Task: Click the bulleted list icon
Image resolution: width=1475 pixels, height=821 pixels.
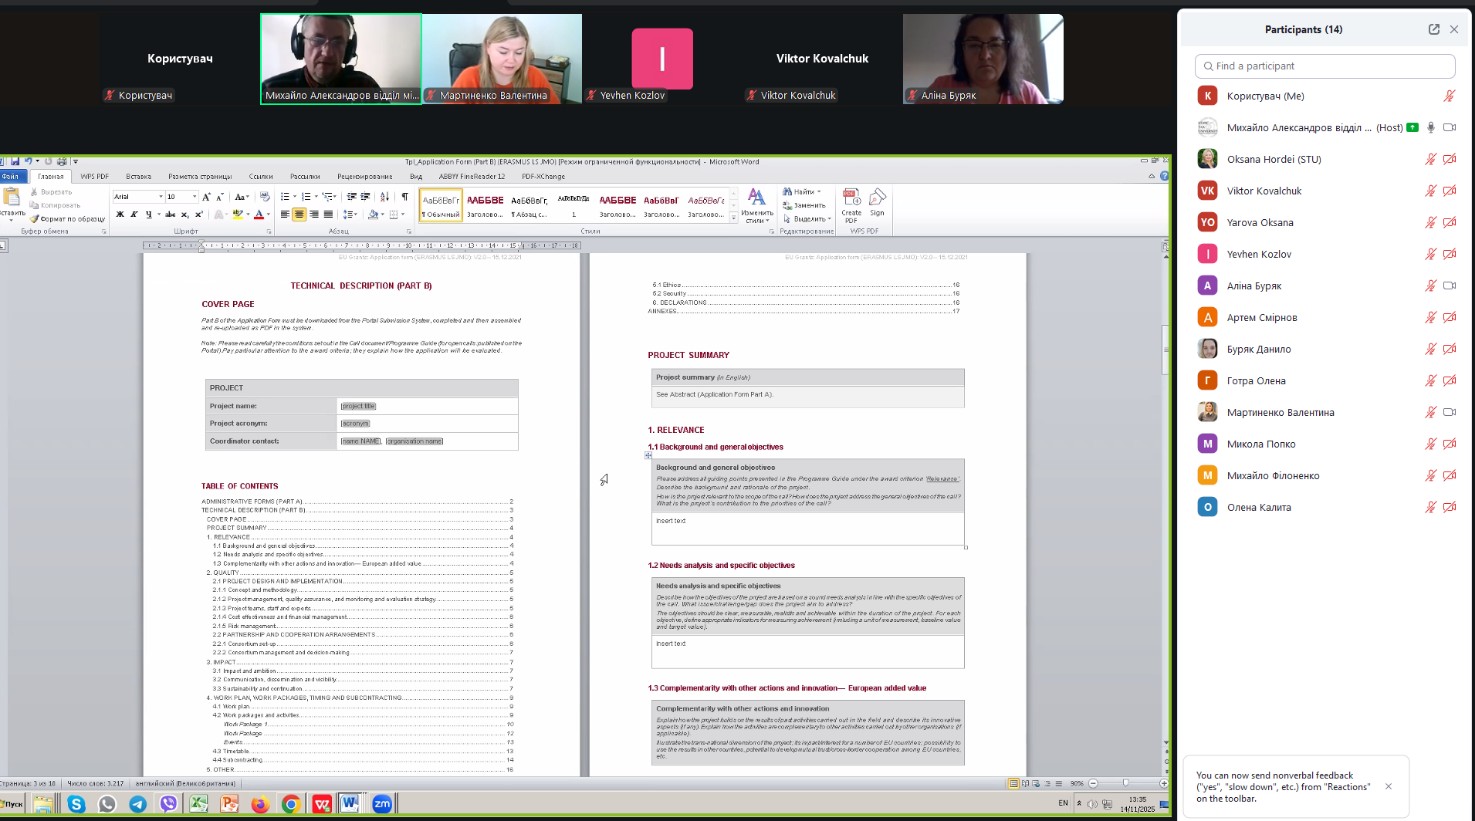Action: pyautogui.click(x=286, y=197)
